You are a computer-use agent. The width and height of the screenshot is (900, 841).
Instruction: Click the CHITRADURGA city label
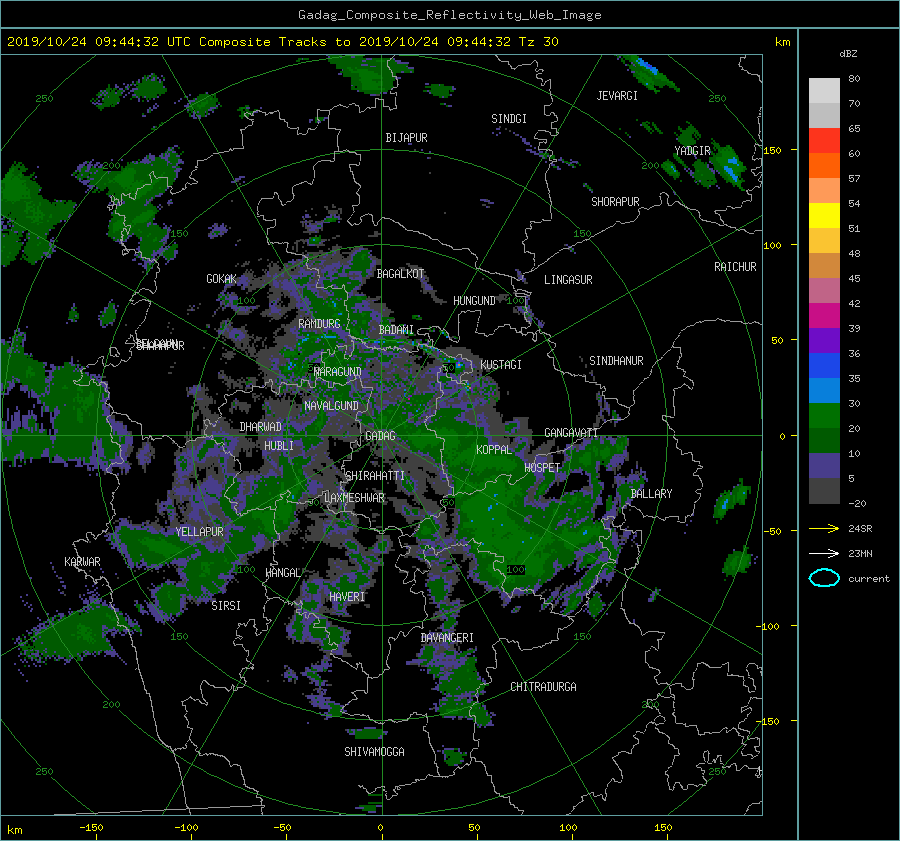click(544, 687)
